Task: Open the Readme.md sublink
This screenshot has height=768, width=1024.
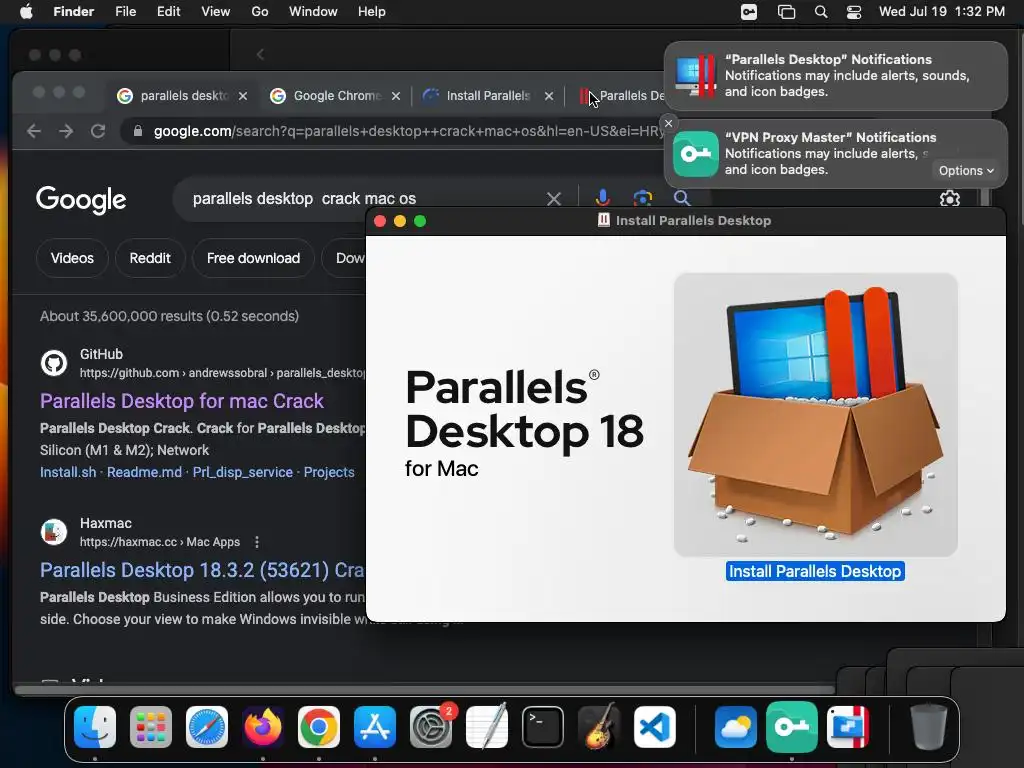Action: click(x=144, y=472)
